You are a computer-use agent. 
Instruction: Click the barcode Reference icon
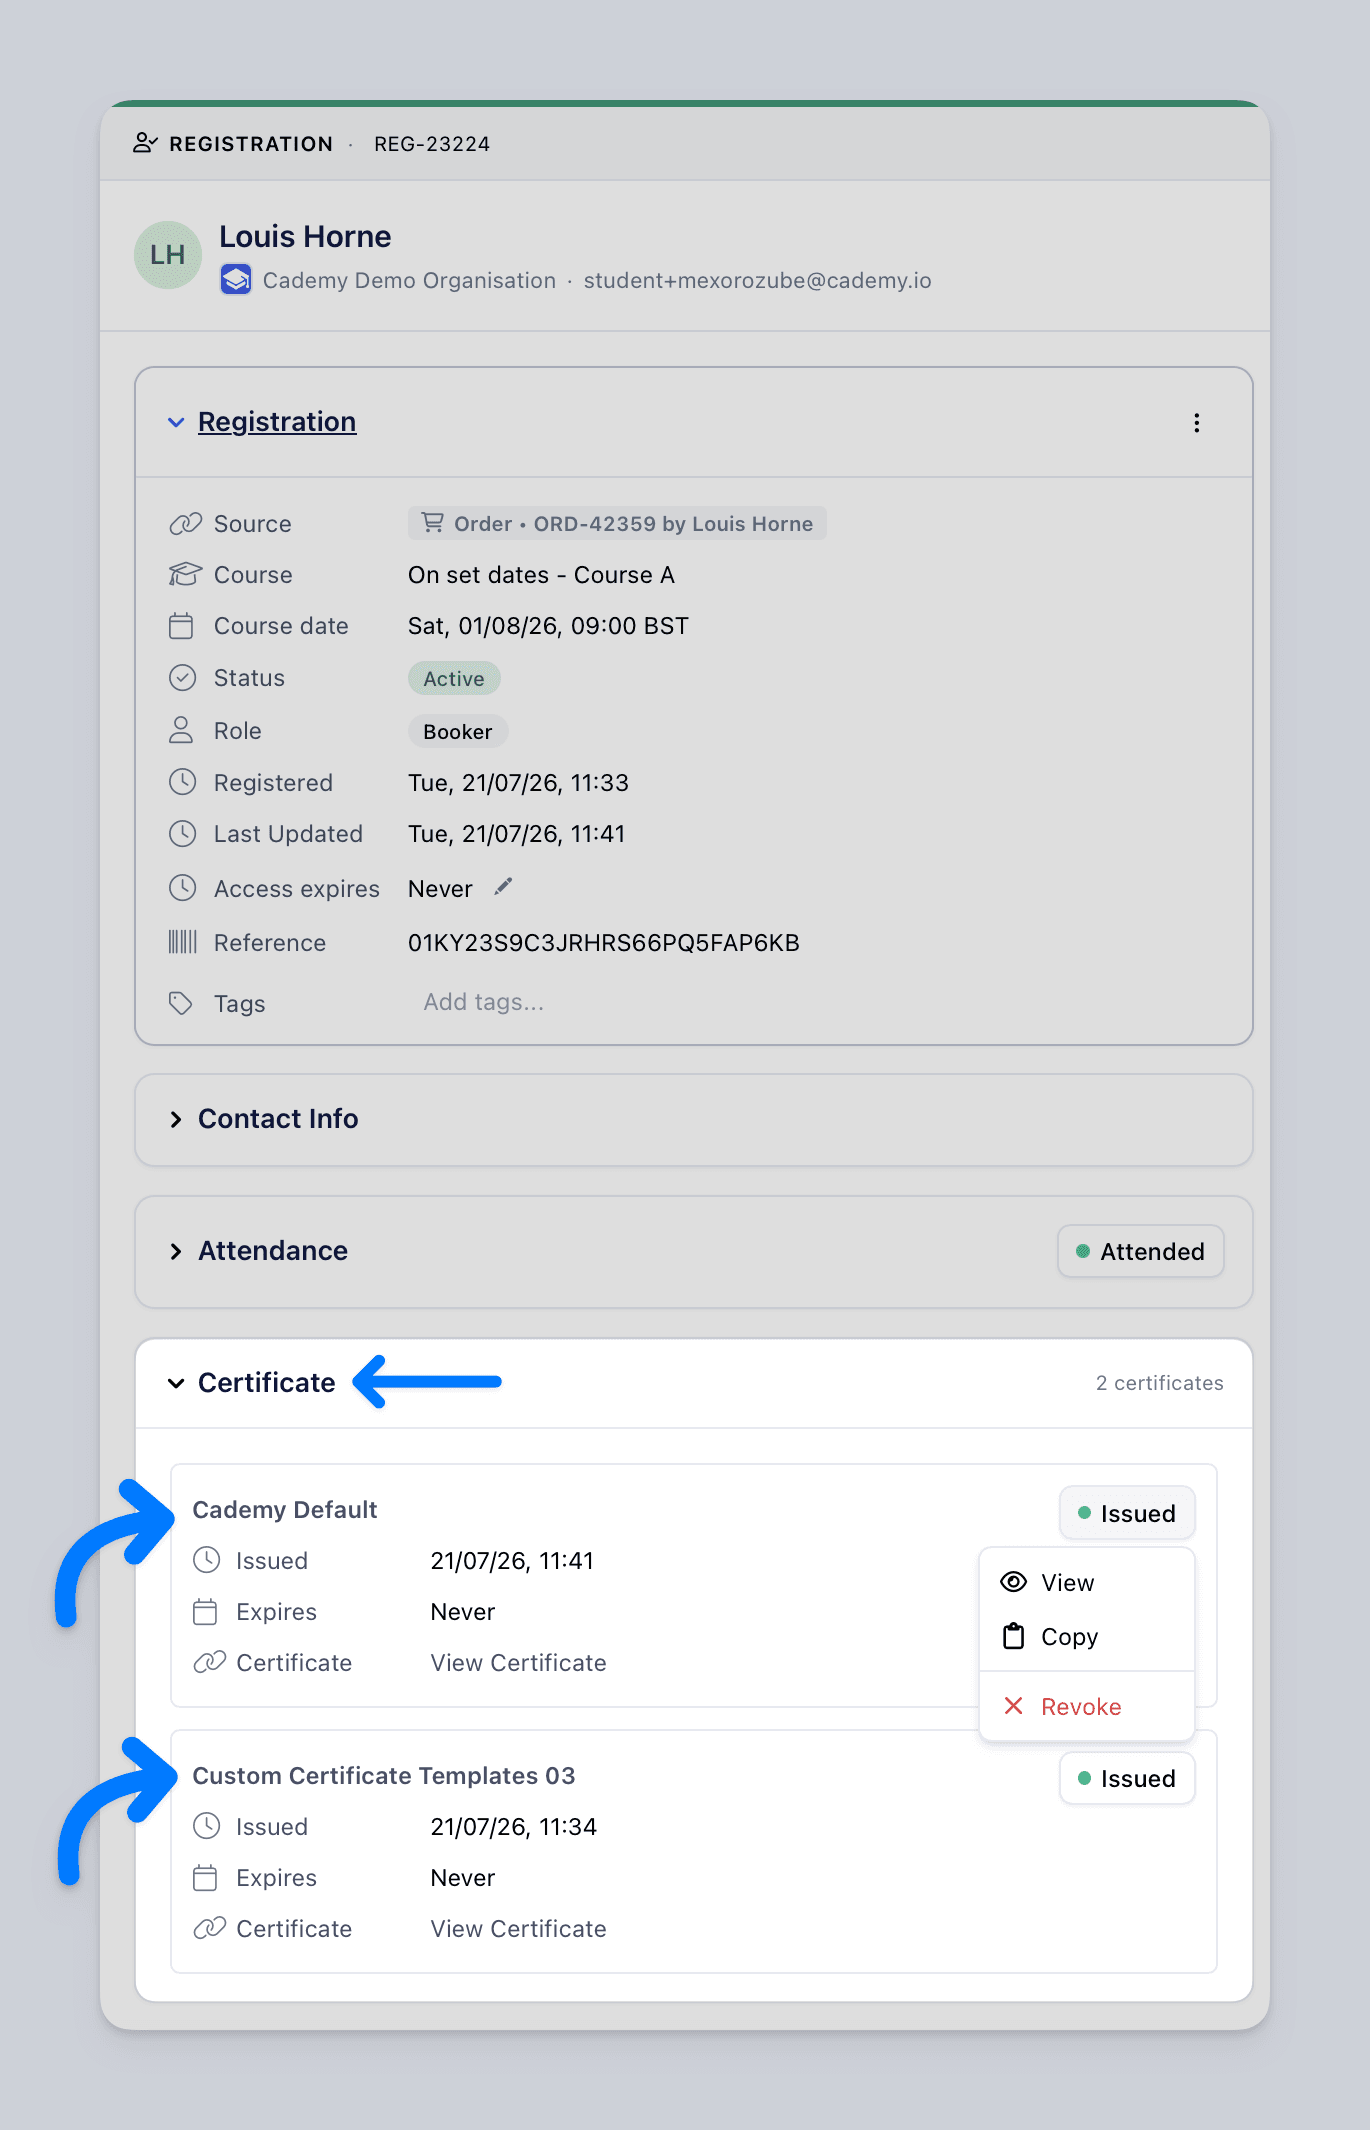(x=182, y=942)
